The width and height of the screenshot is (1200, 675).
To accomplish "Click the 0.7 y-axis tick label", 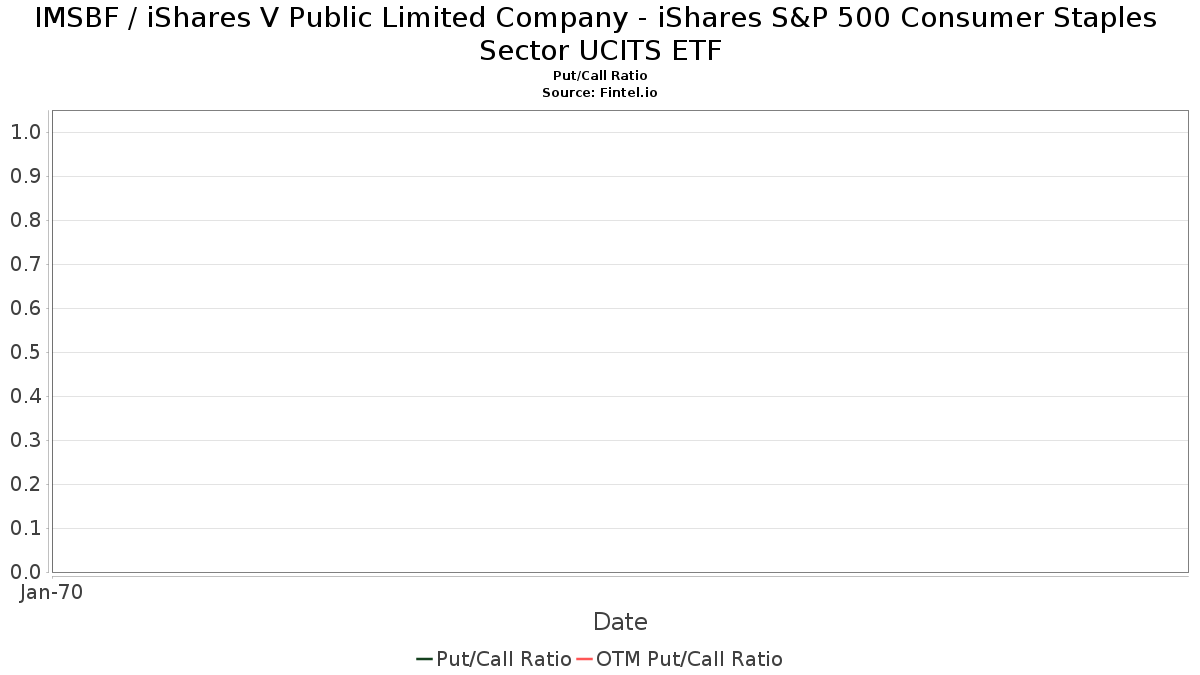I will coord(25,264).
